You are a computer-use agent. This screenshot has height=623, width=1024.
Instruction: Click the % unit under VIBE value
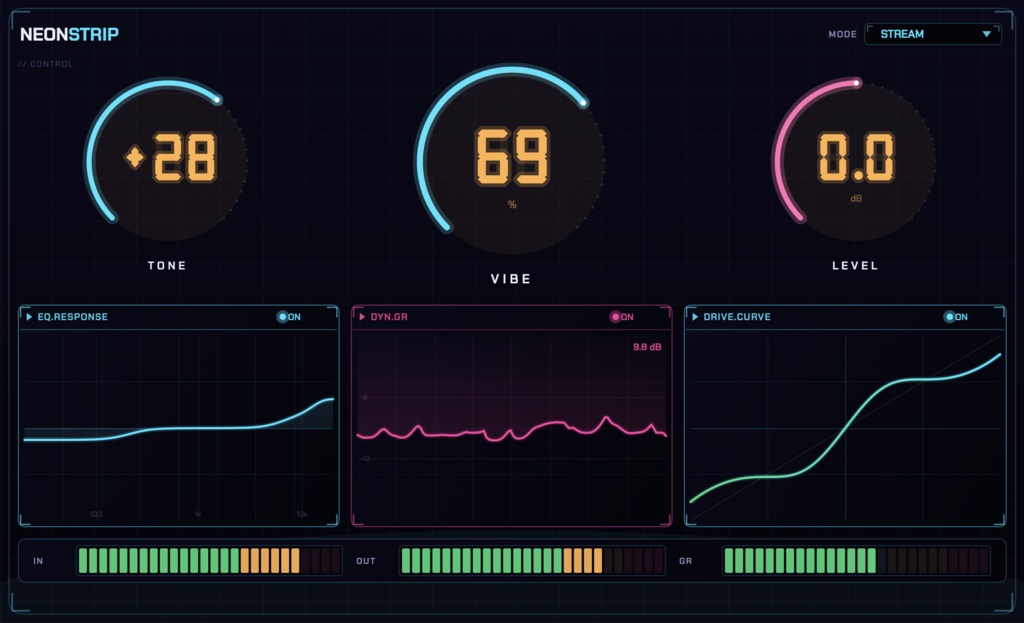[x=512, y=205]
